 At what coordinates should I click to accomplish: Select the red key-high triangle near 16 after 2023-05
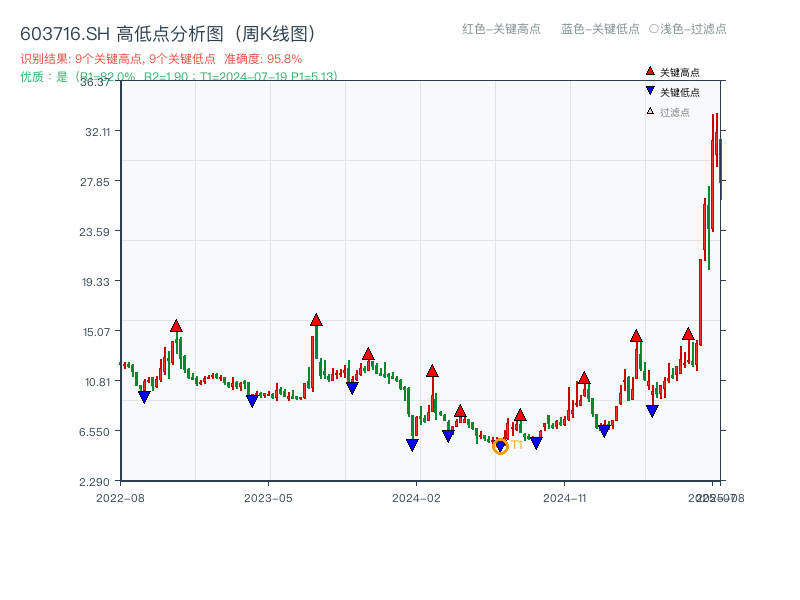pyautogui.click(x=316, y=320)
